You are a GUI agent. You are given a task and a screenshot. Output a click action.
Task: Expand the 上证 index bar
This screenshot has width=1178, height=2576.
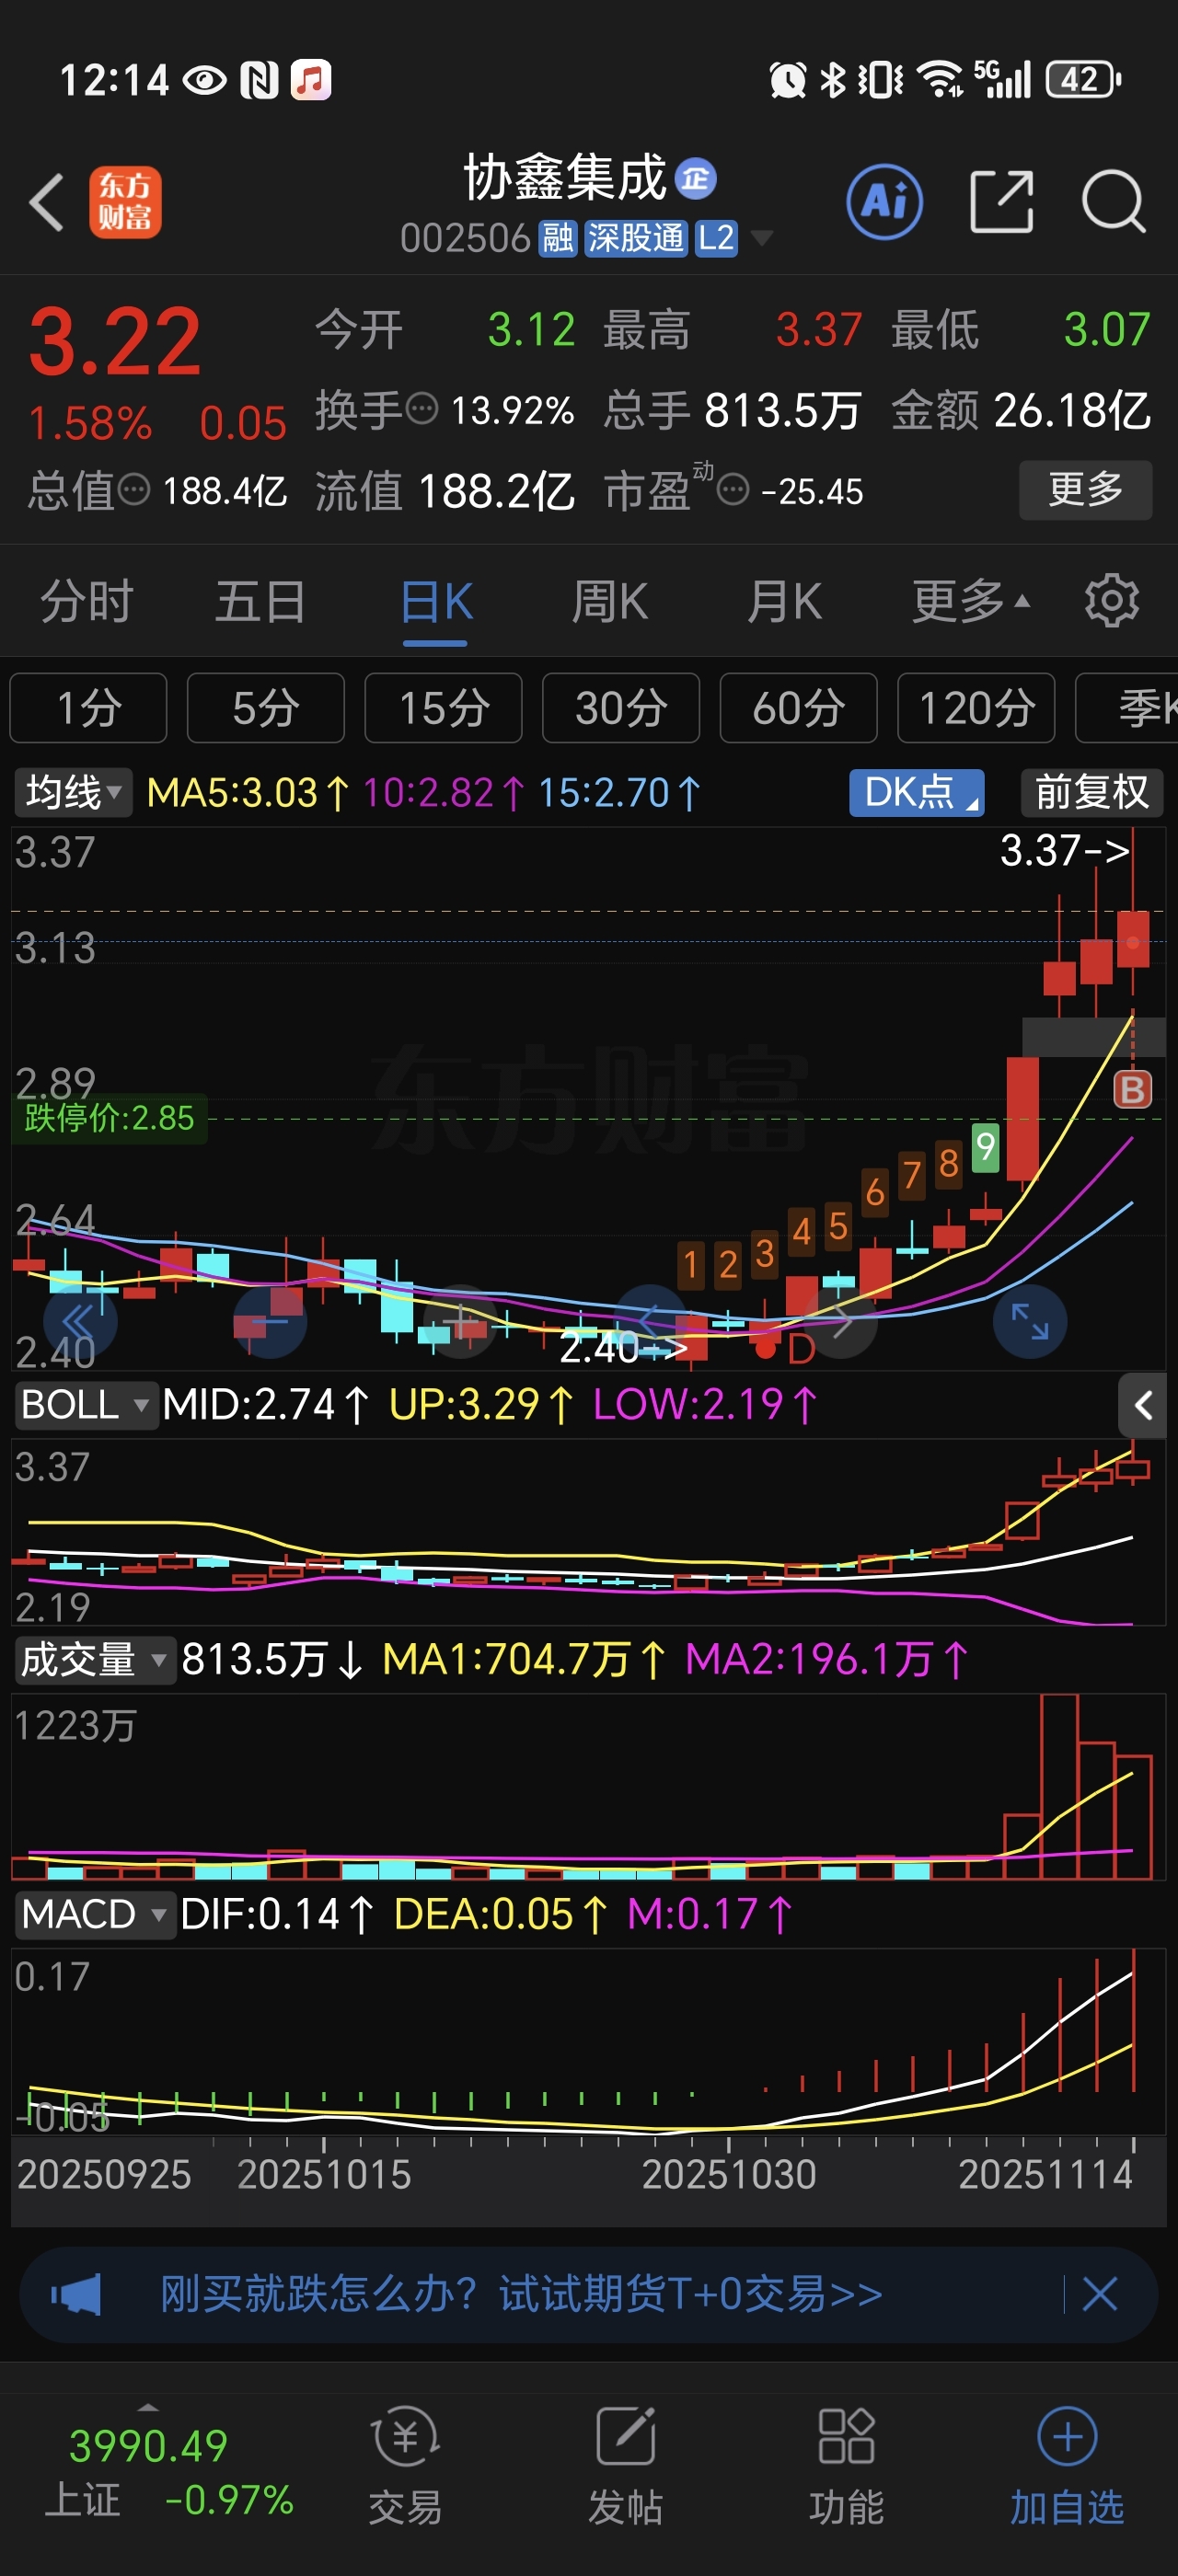click(148, 2406)
